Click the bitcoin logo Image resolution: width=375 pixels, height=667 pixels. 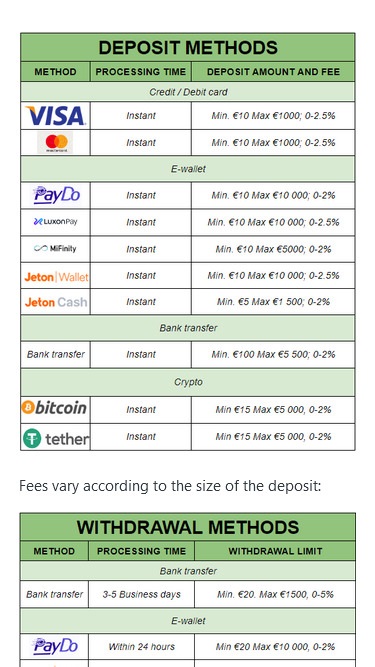click(x=54, y=408)
